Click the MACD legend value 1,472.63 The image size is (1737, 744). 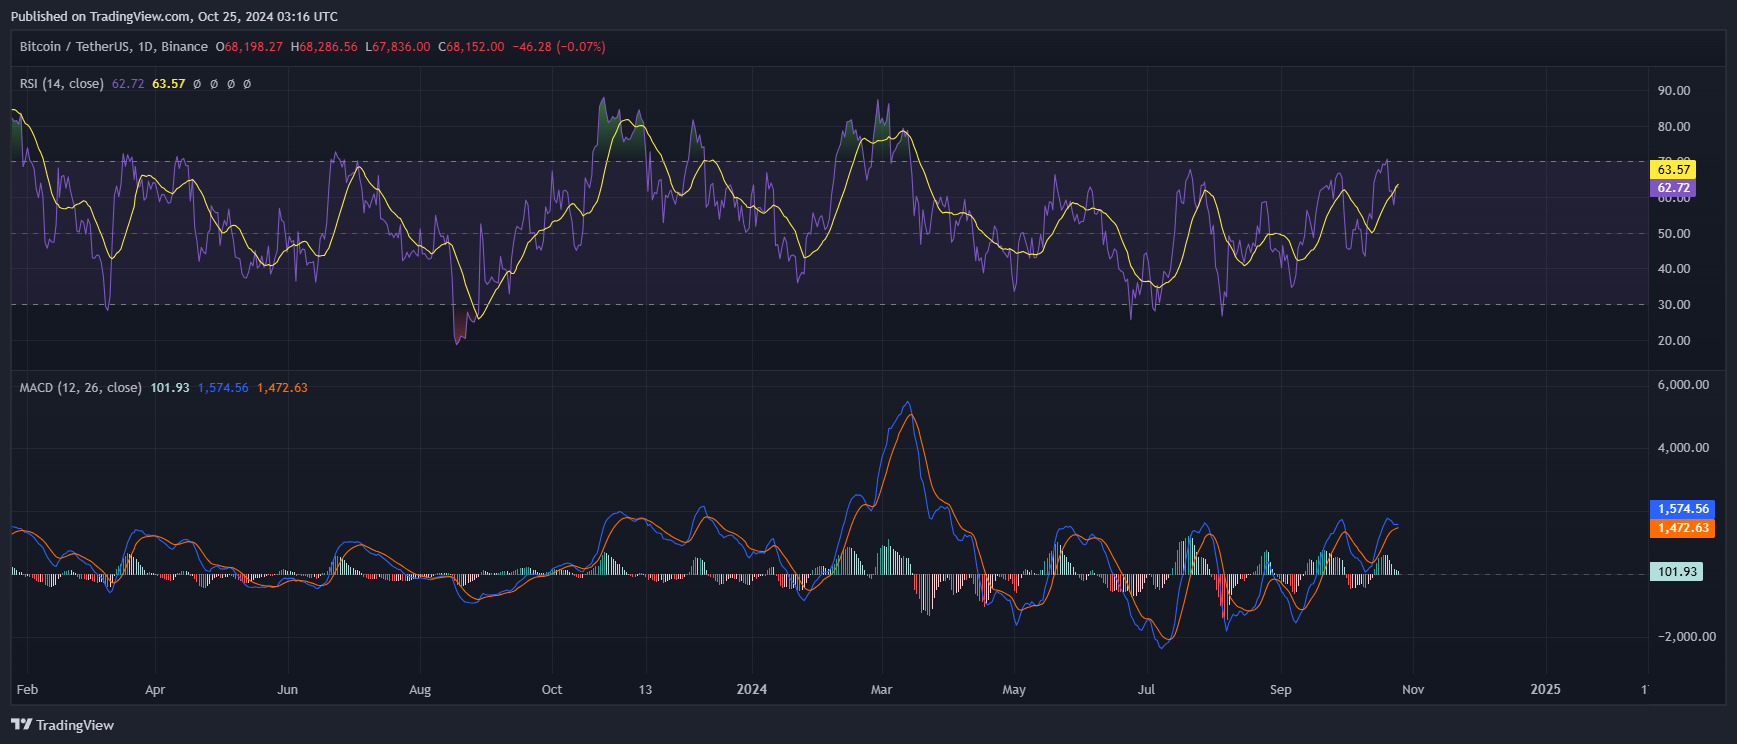coord(283,388)
